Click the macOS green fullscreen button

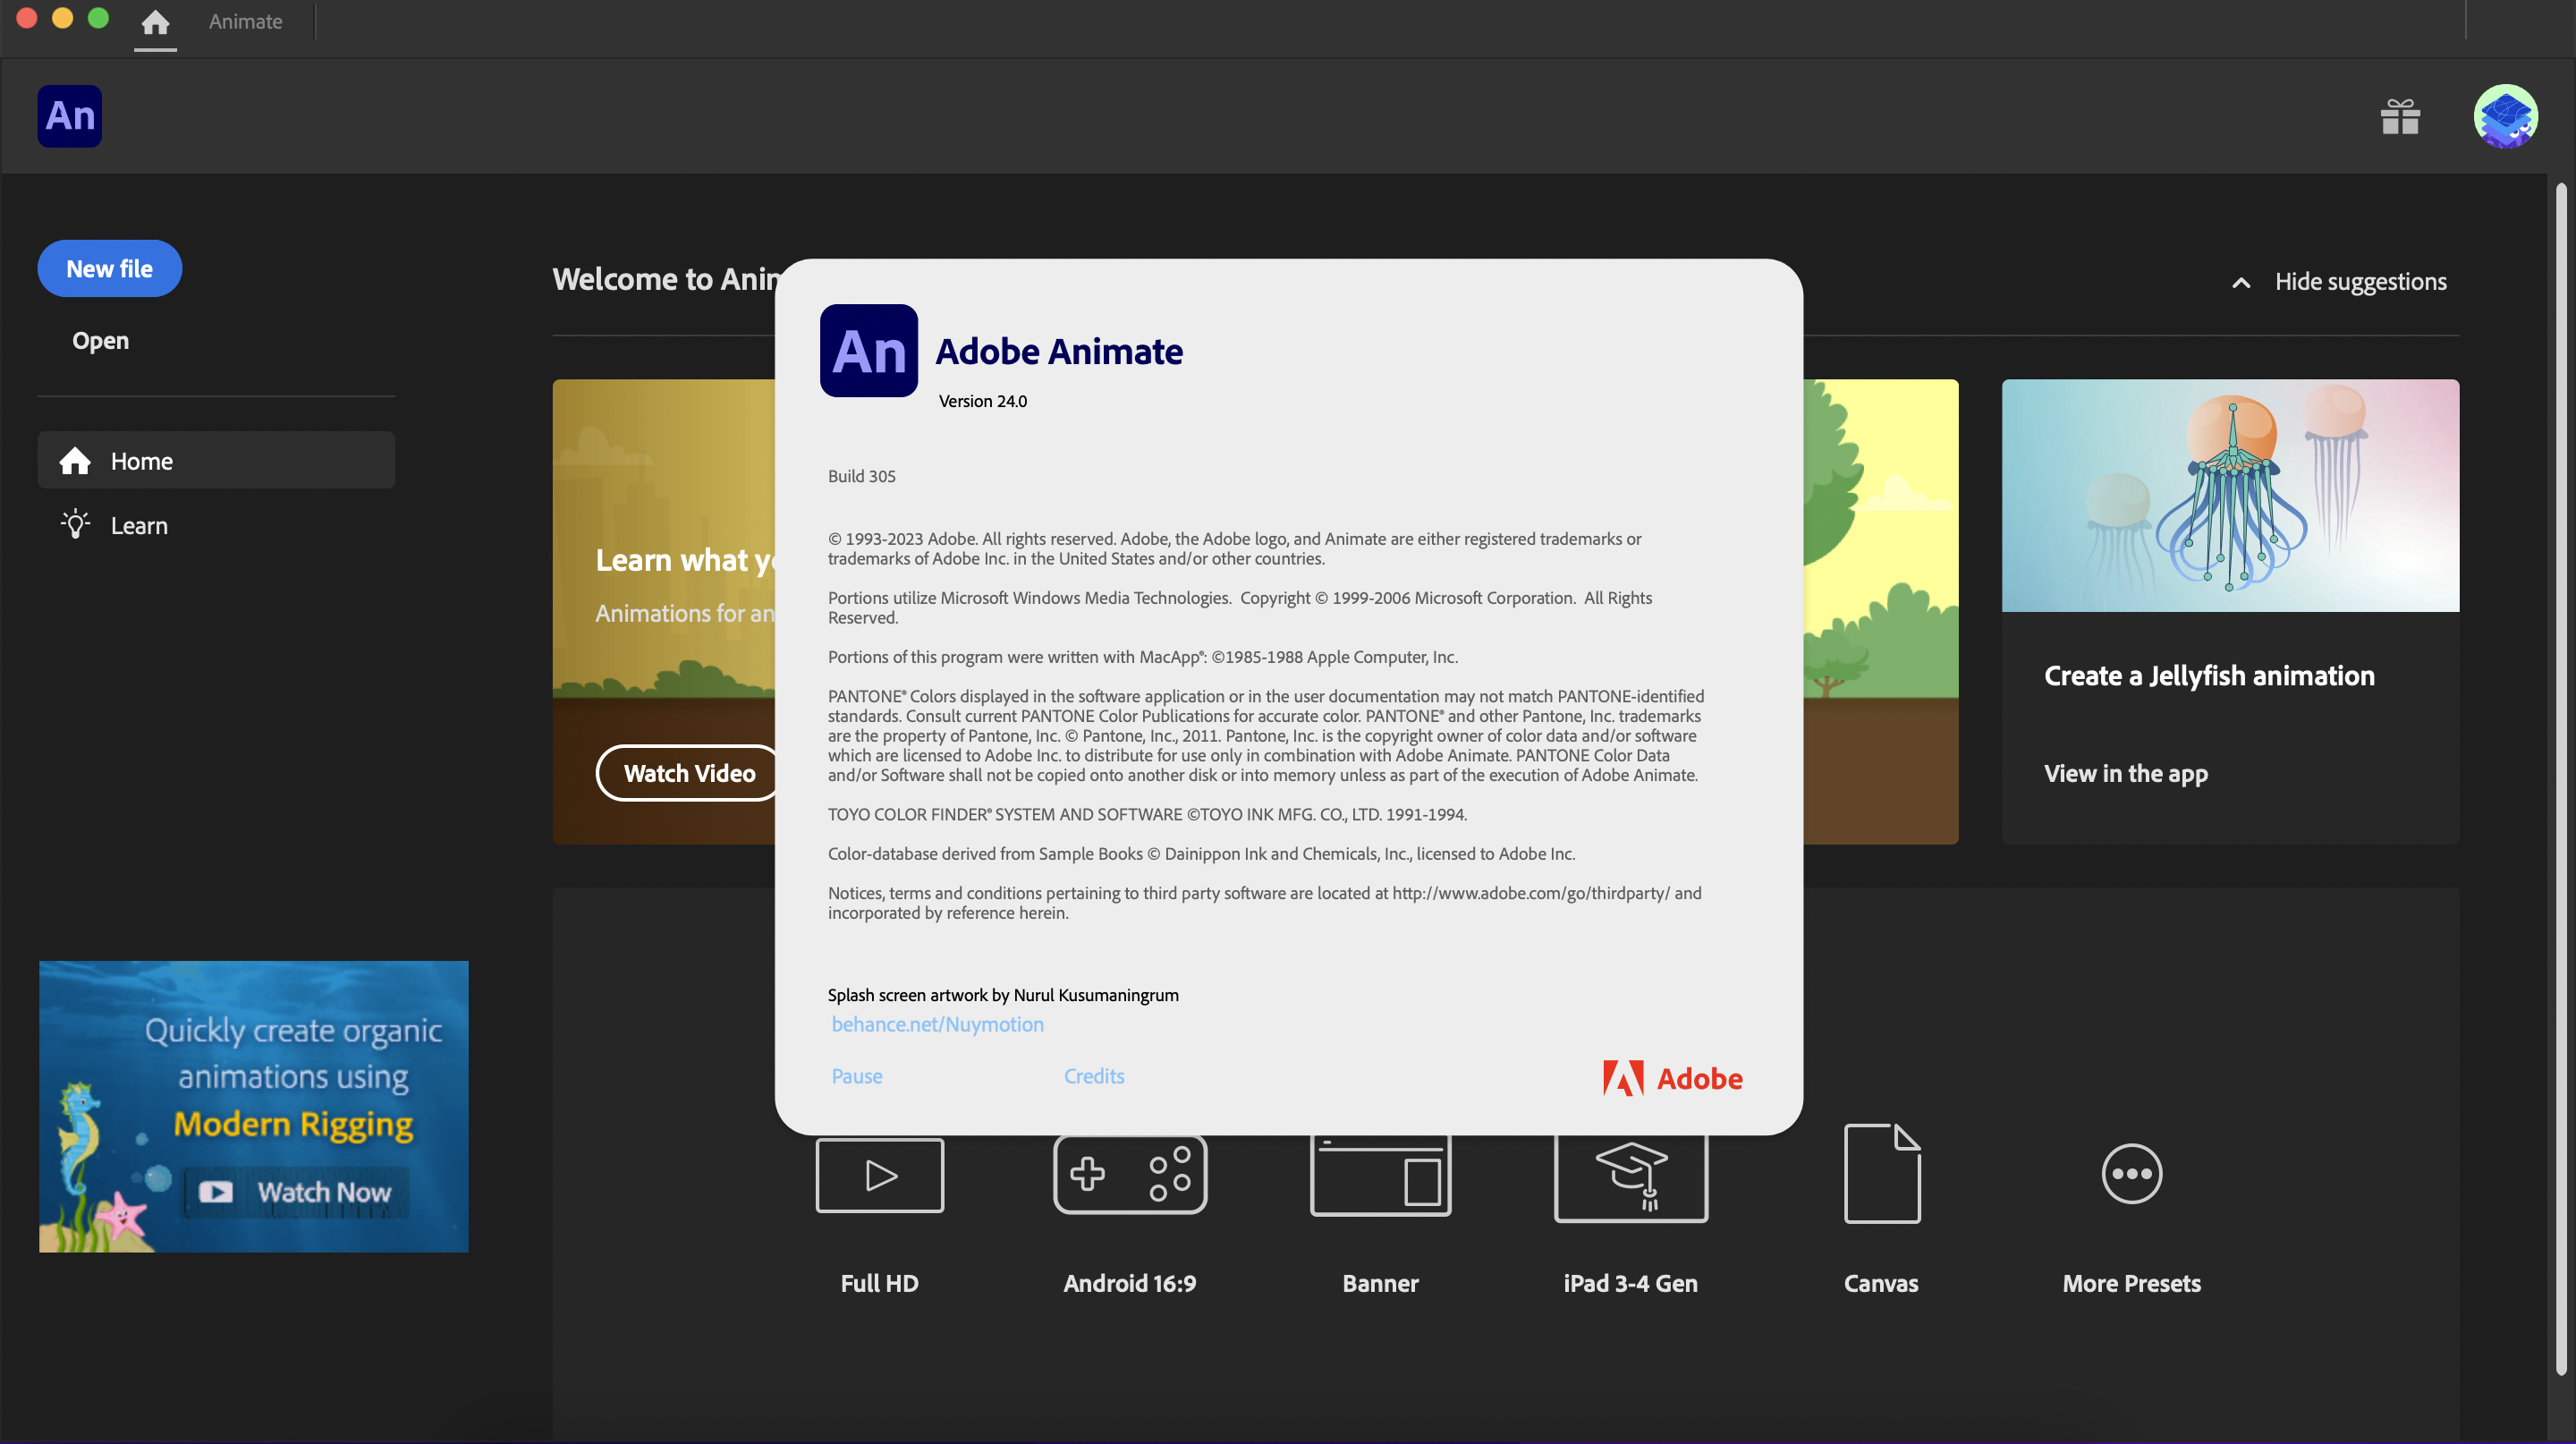(x=98, y=18)
